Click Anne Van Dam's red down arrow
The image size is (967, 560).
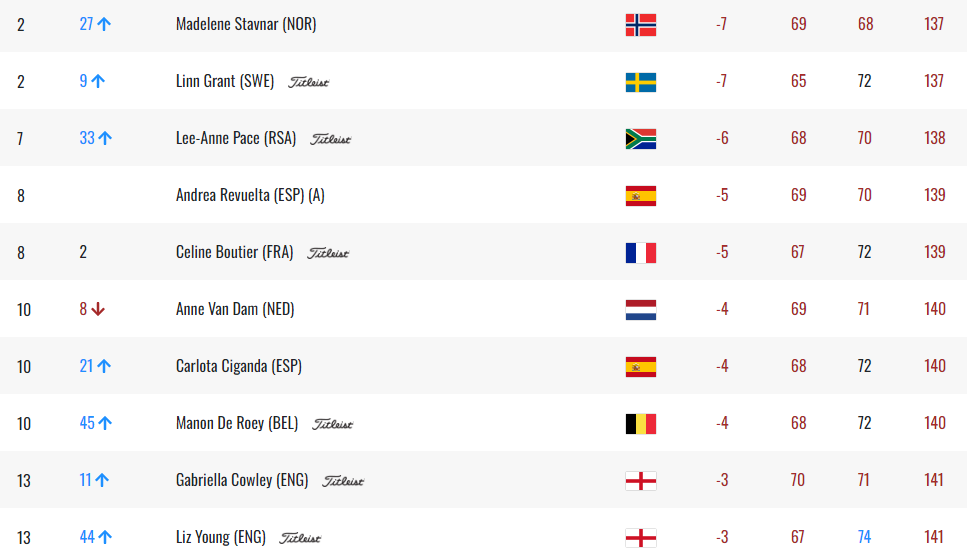point(98,310)
